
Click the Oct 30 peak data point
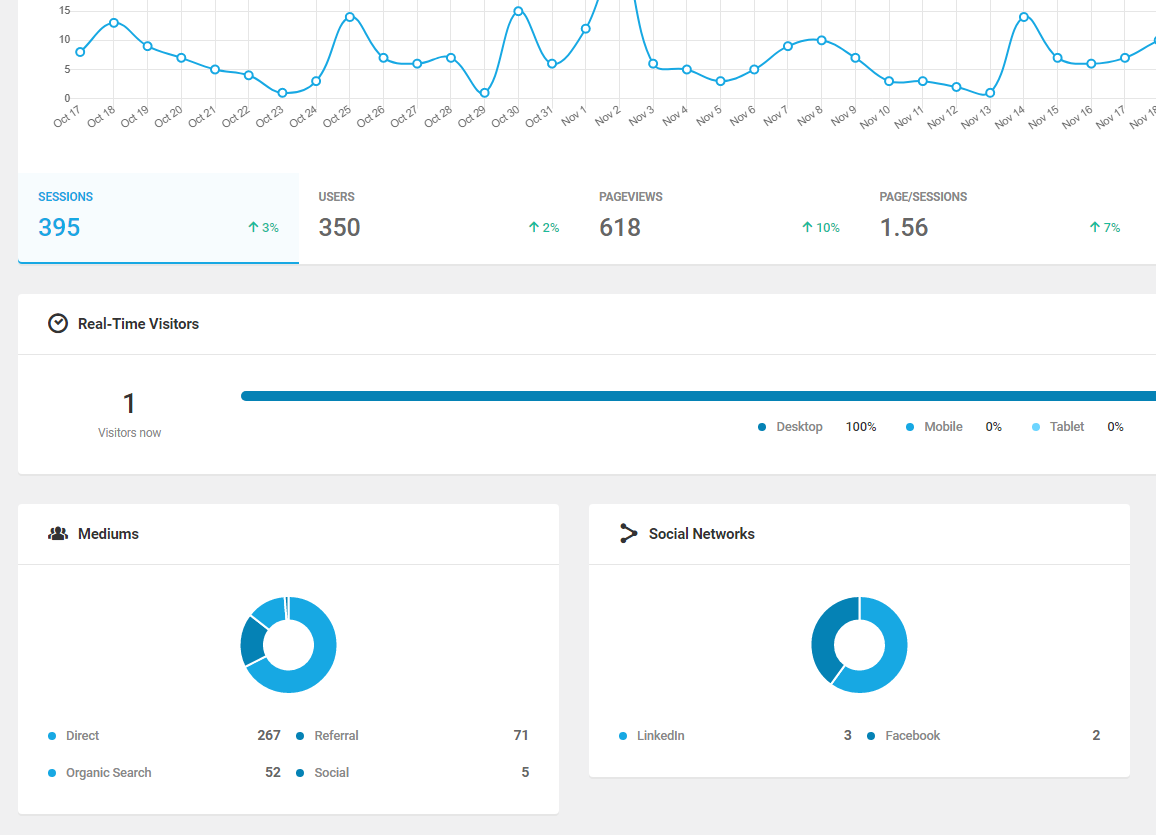(518, 11)
